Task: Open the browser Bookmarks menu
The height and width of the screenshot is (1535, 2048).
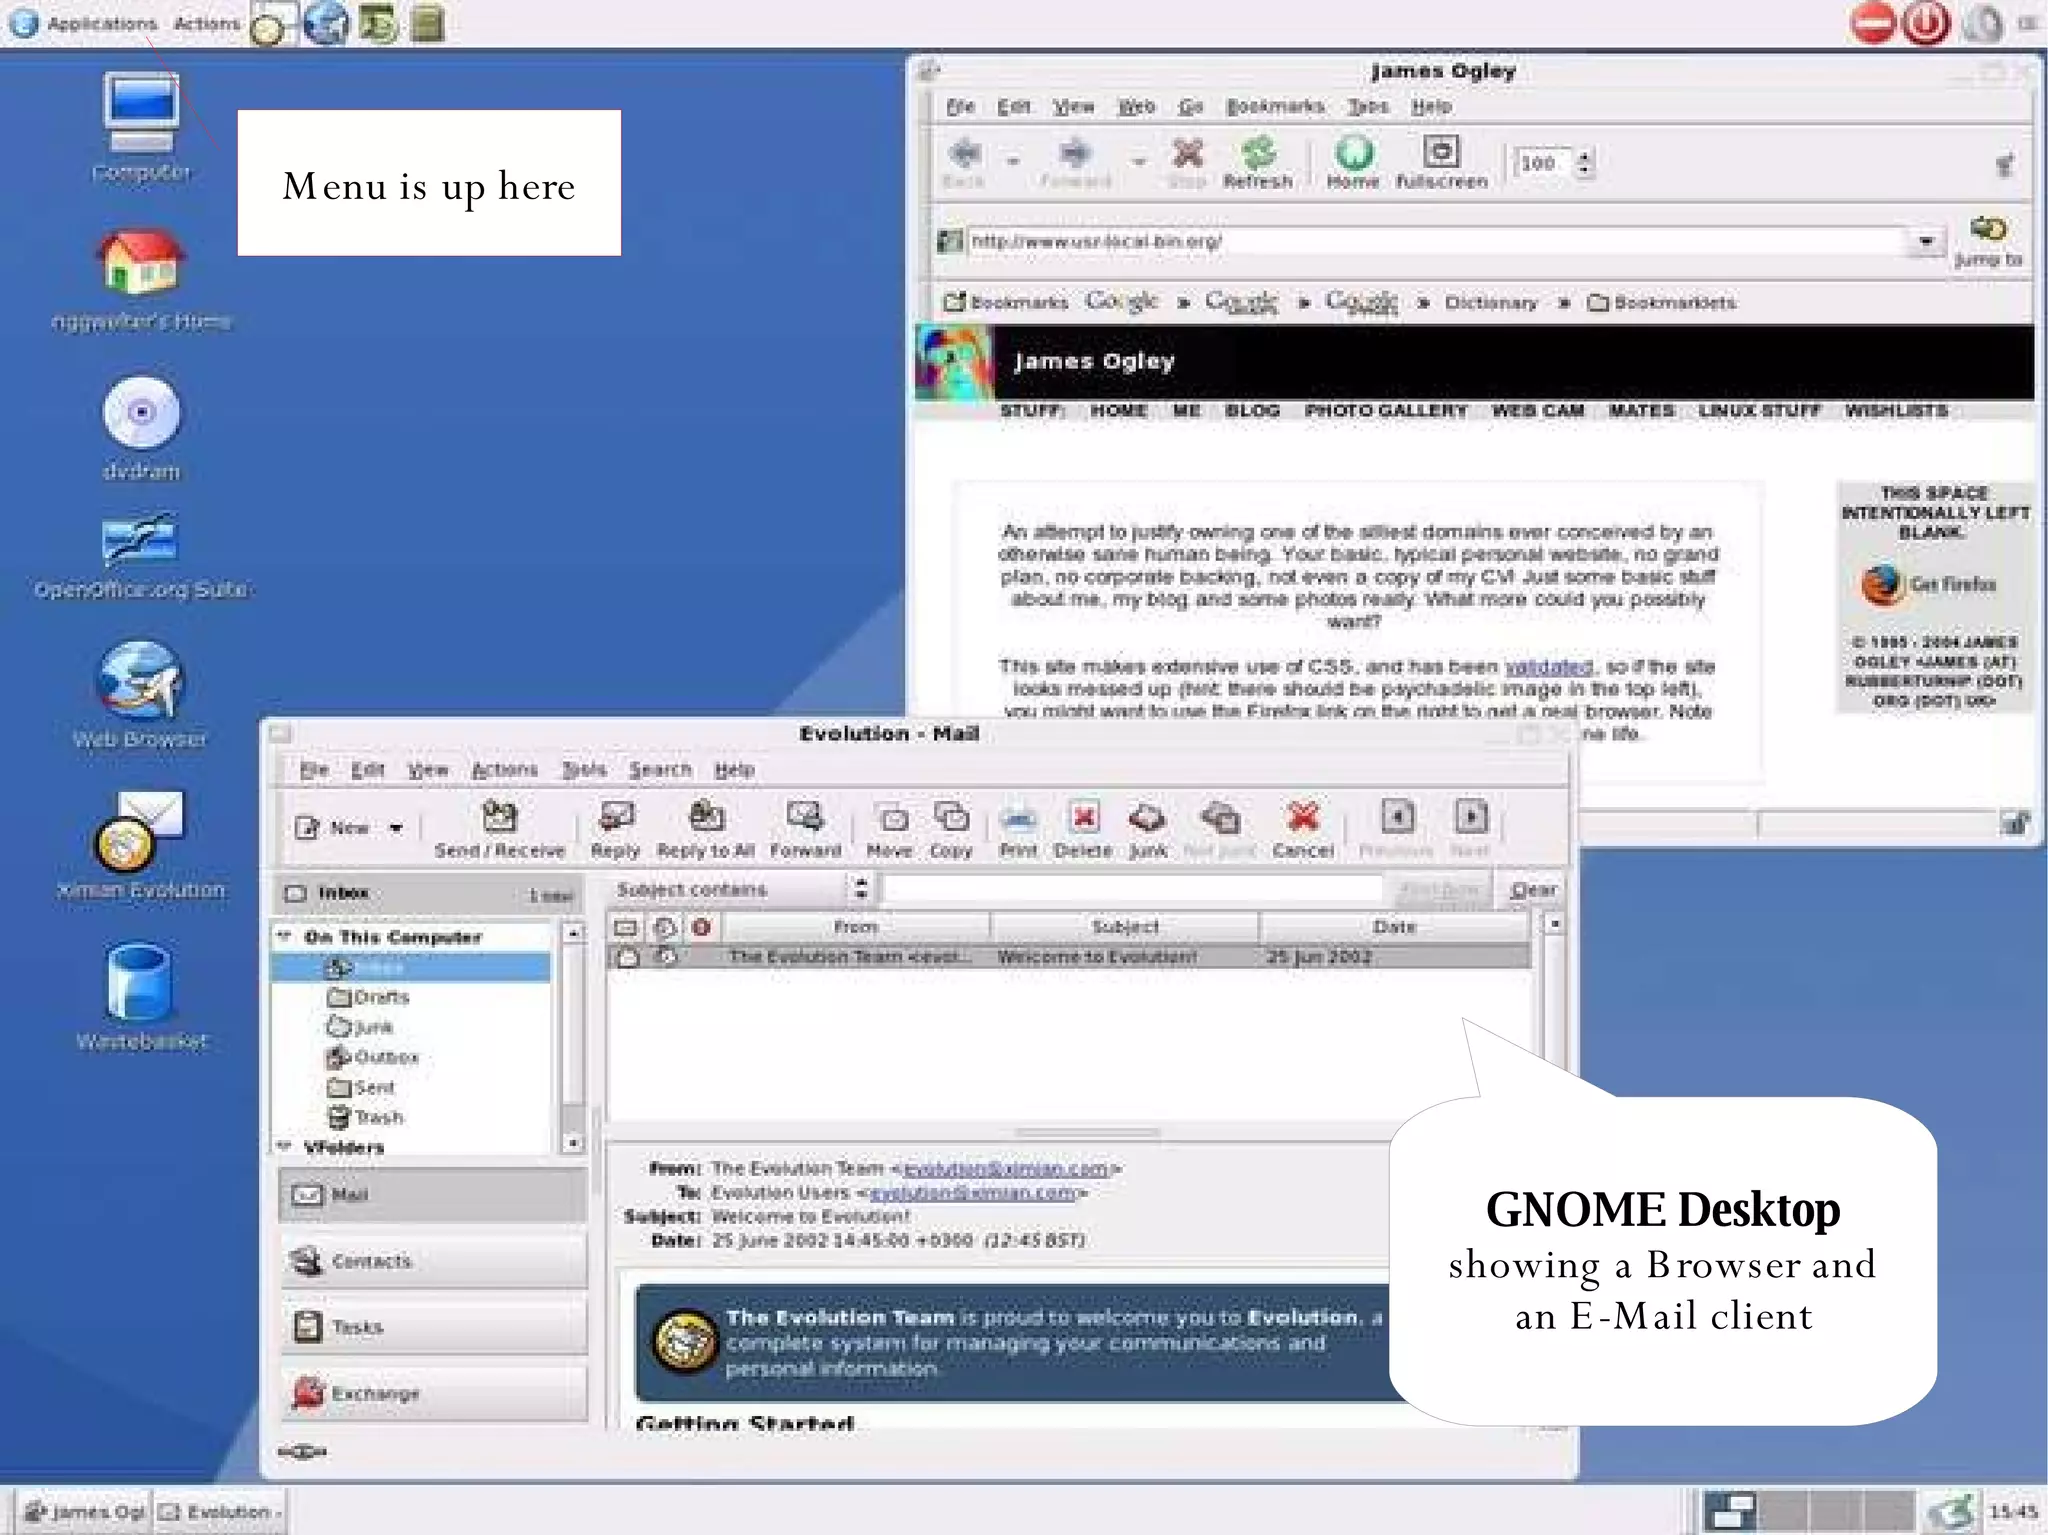Action: [1275, 106]
